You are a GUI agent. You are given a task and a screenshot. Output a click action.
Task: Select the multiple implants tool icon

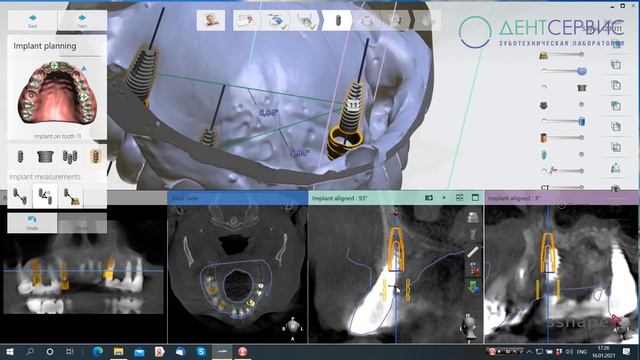pyautogui.click(x=70, y=156)
